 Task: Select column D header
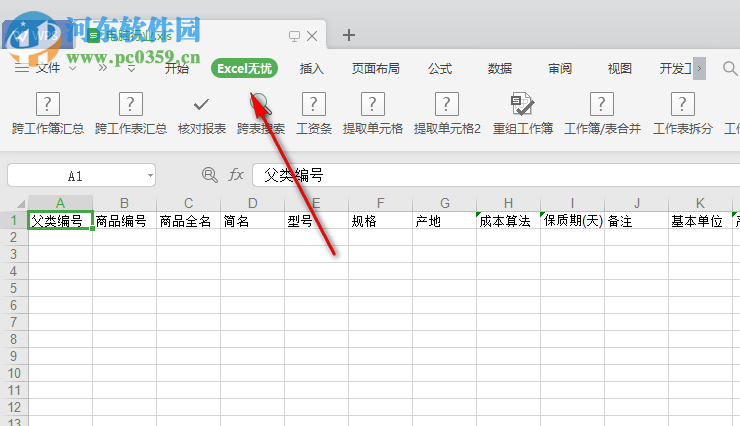(x=252, y=203)
